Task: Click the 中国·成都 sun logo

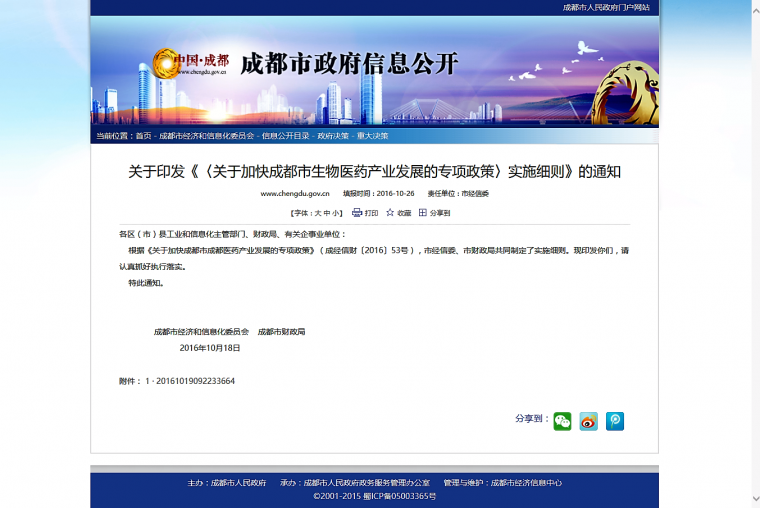Action: tap(167, 63)
